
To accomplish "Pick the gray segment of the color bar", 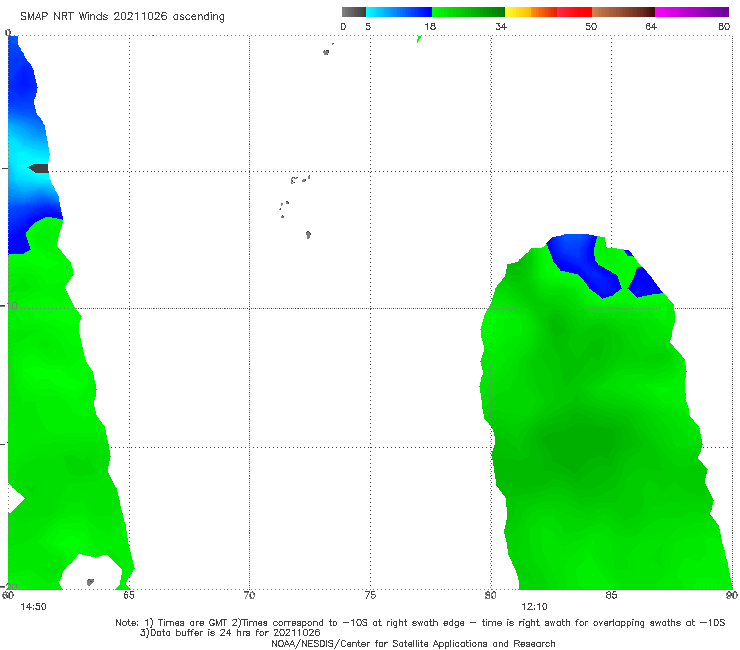I will click(354, 12).
